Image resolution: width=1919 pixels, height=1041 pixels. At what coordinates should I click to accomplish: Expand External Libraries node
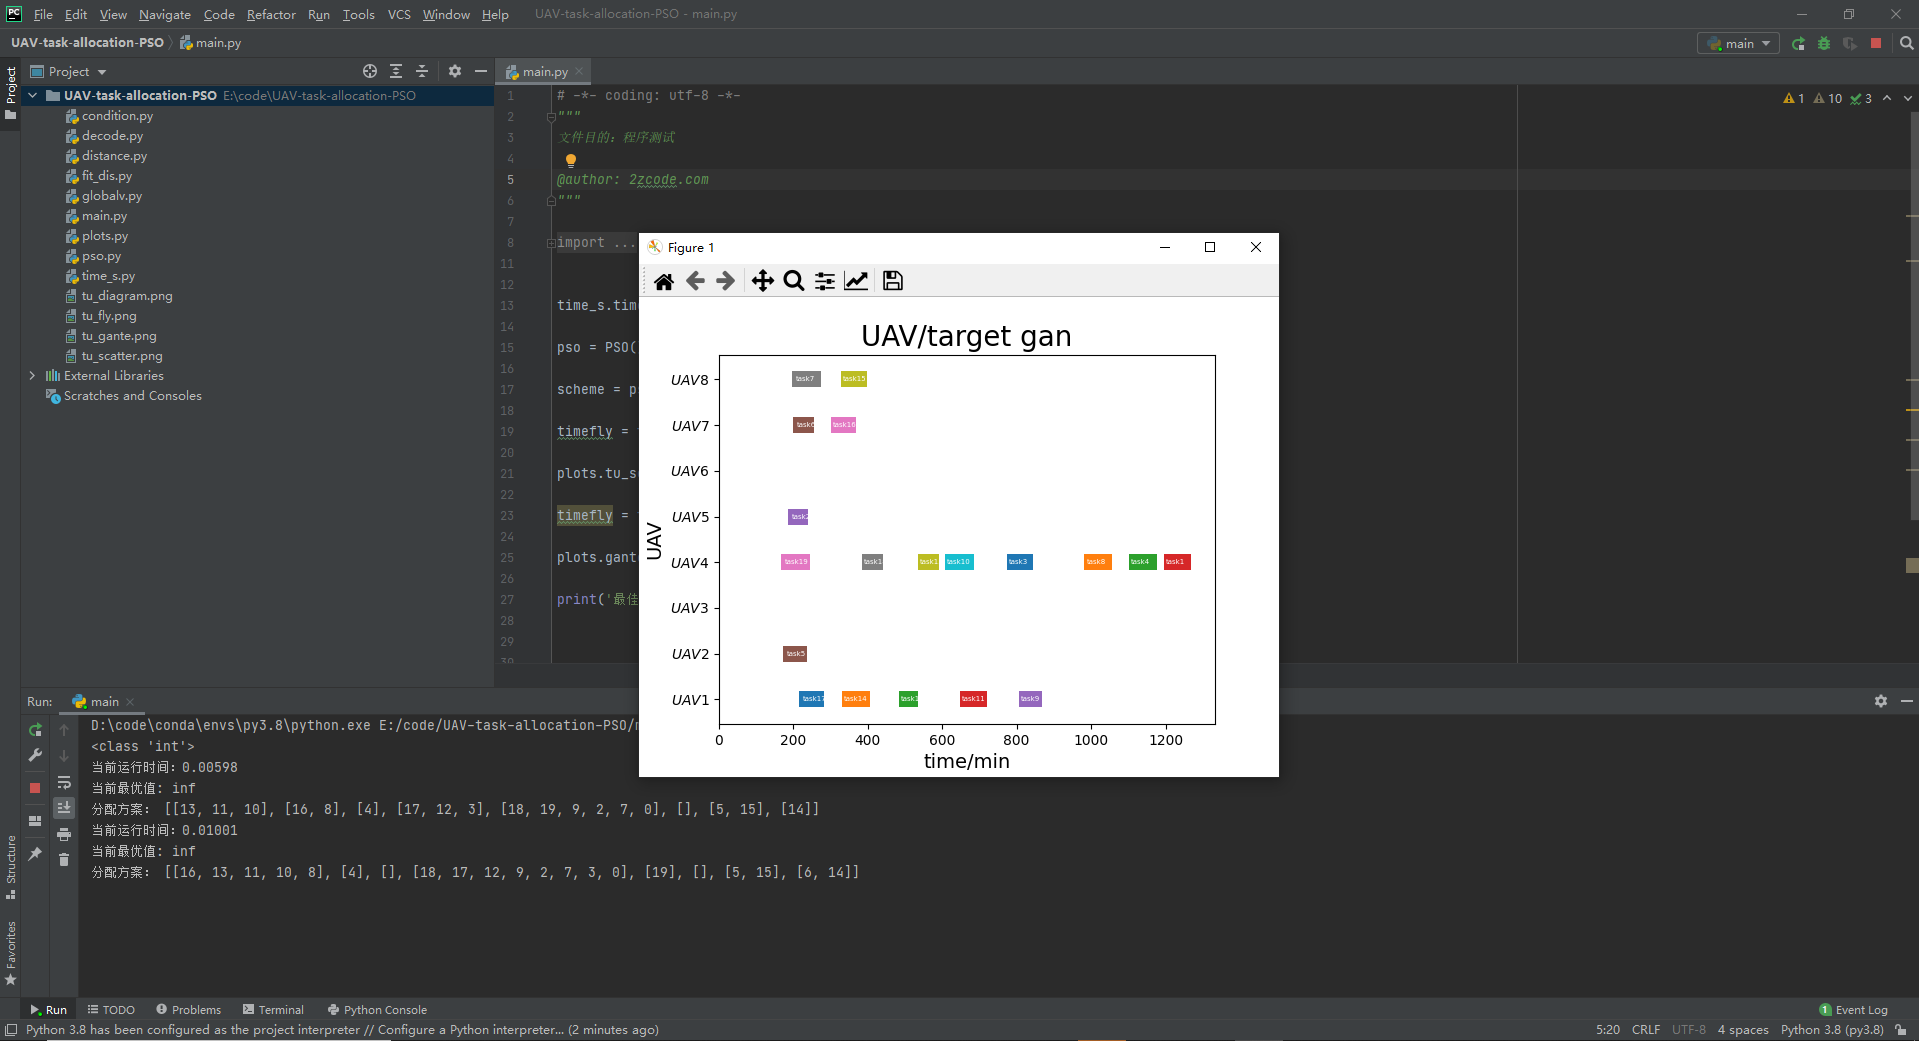coord(32,376)
